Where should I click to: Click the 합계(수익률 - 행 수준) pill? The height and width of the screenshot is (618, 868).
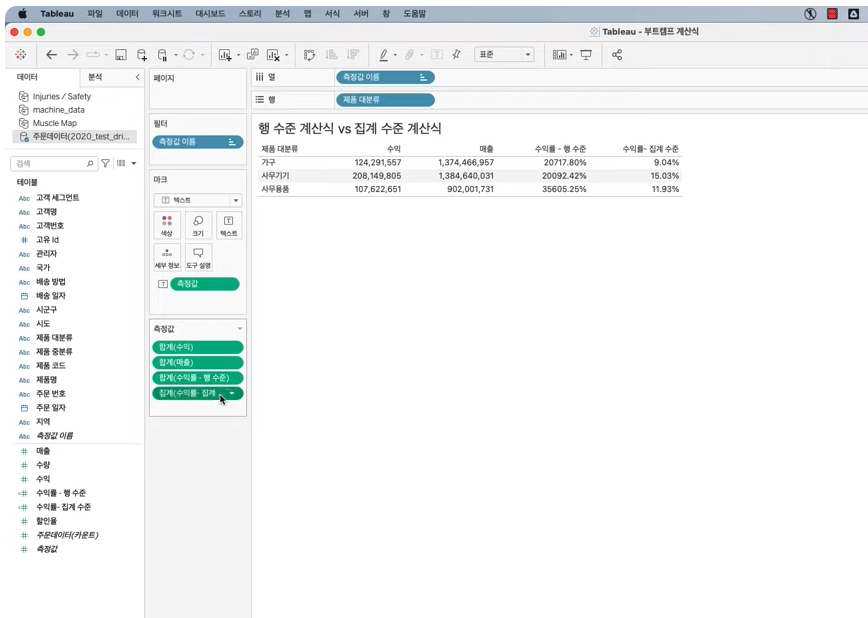(x=198, y=378)
